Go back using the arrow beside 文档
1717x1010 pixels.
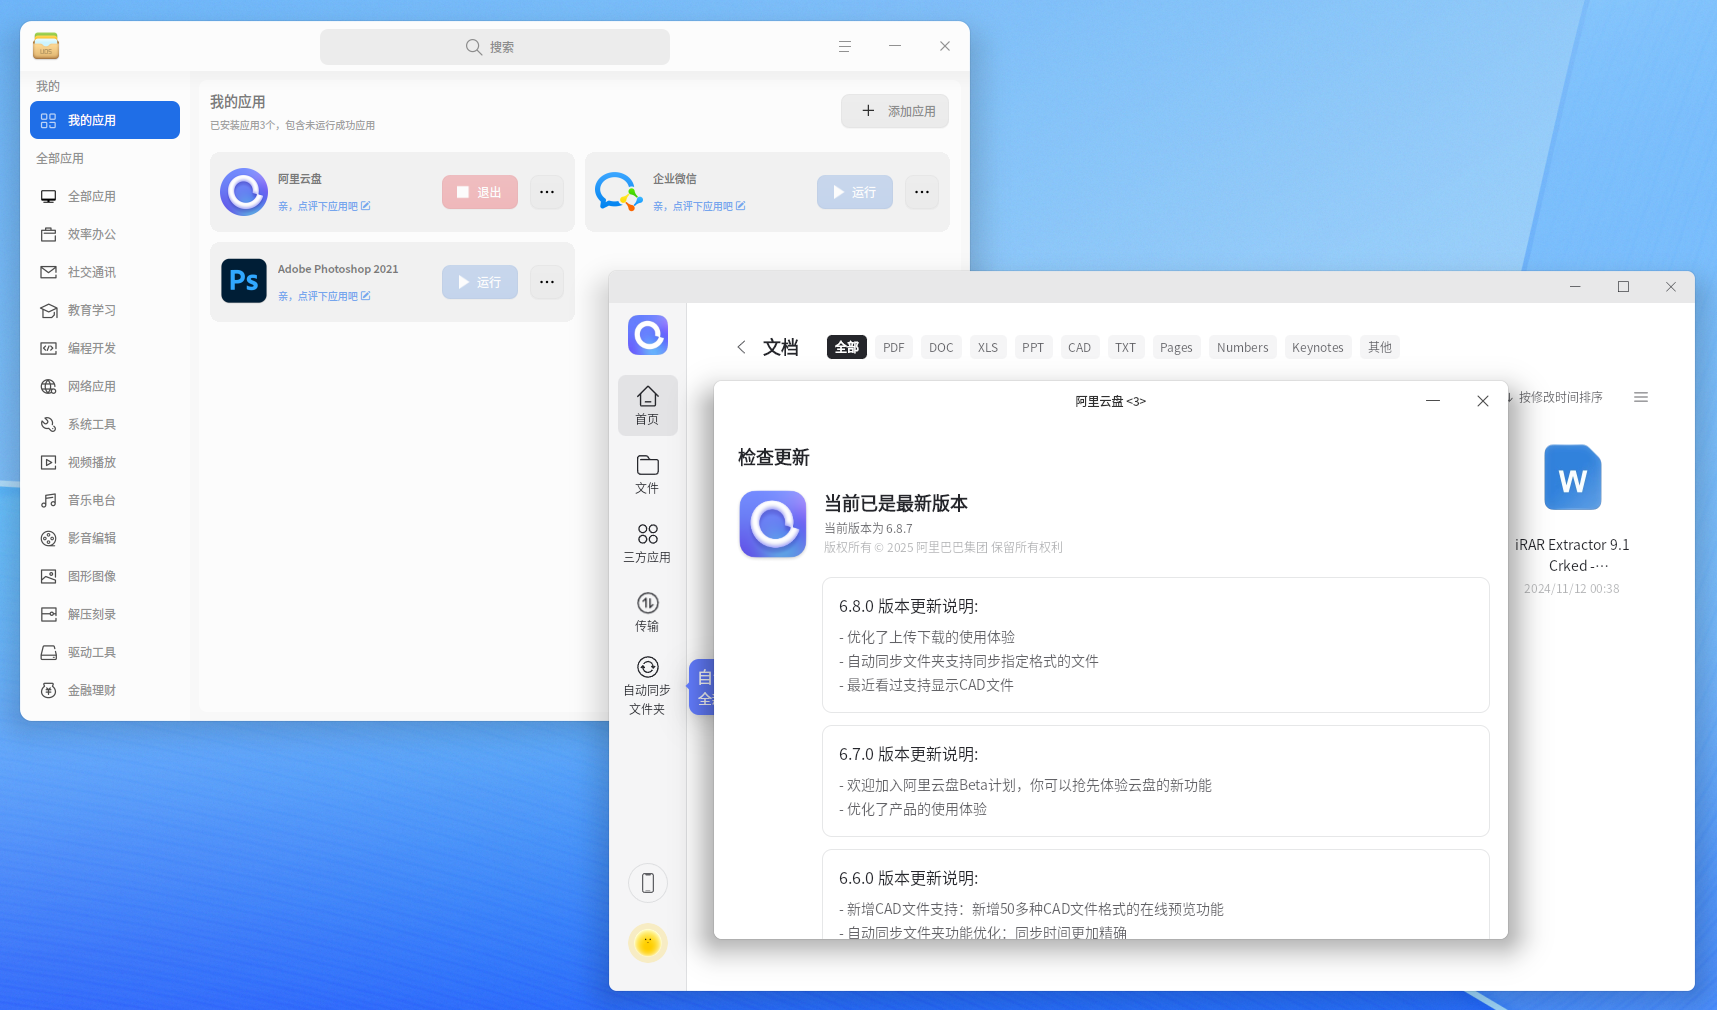pyautogui.click(x=741, y=347)
